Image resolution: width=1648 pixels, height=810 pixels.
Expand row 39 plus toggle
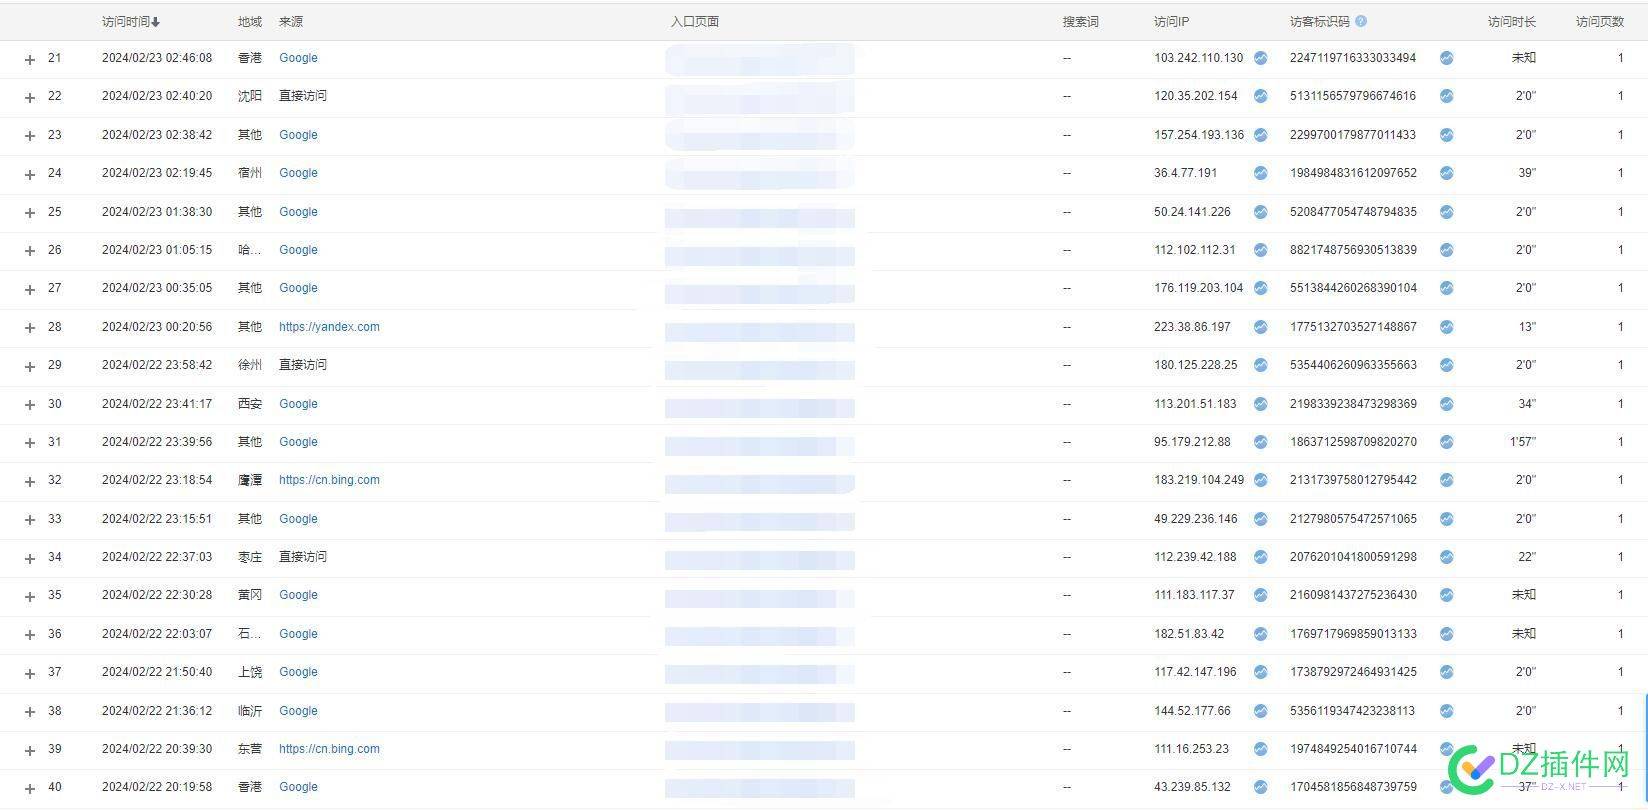30,750
